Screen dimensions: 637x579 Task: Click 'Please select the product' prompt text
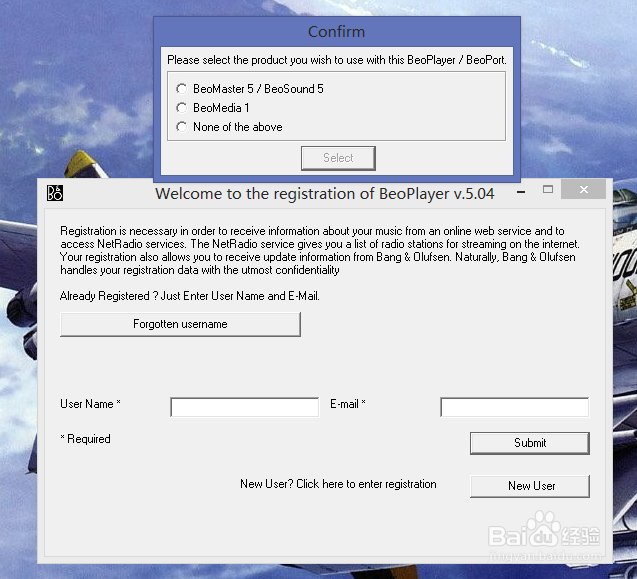[337, 60]
